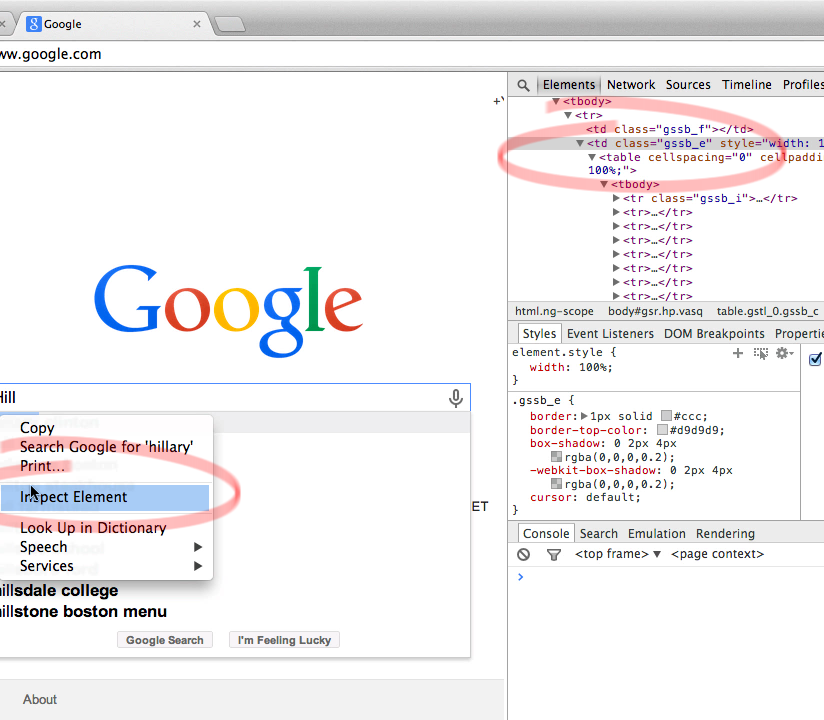Screen dimensions: 824x720
Task: Click the #ccc border color swatch
Action: click(666, 416)
